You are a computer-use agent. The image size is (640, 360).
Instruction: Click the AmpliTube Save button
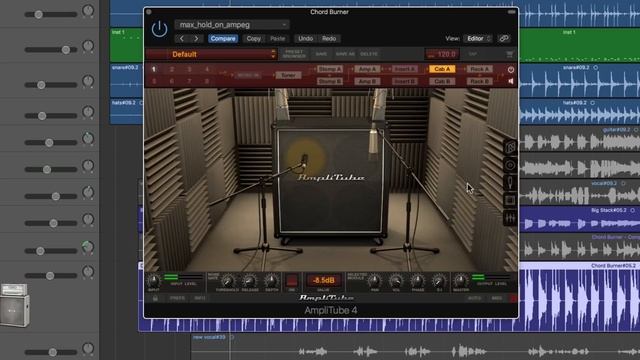(x=321, y=54)
